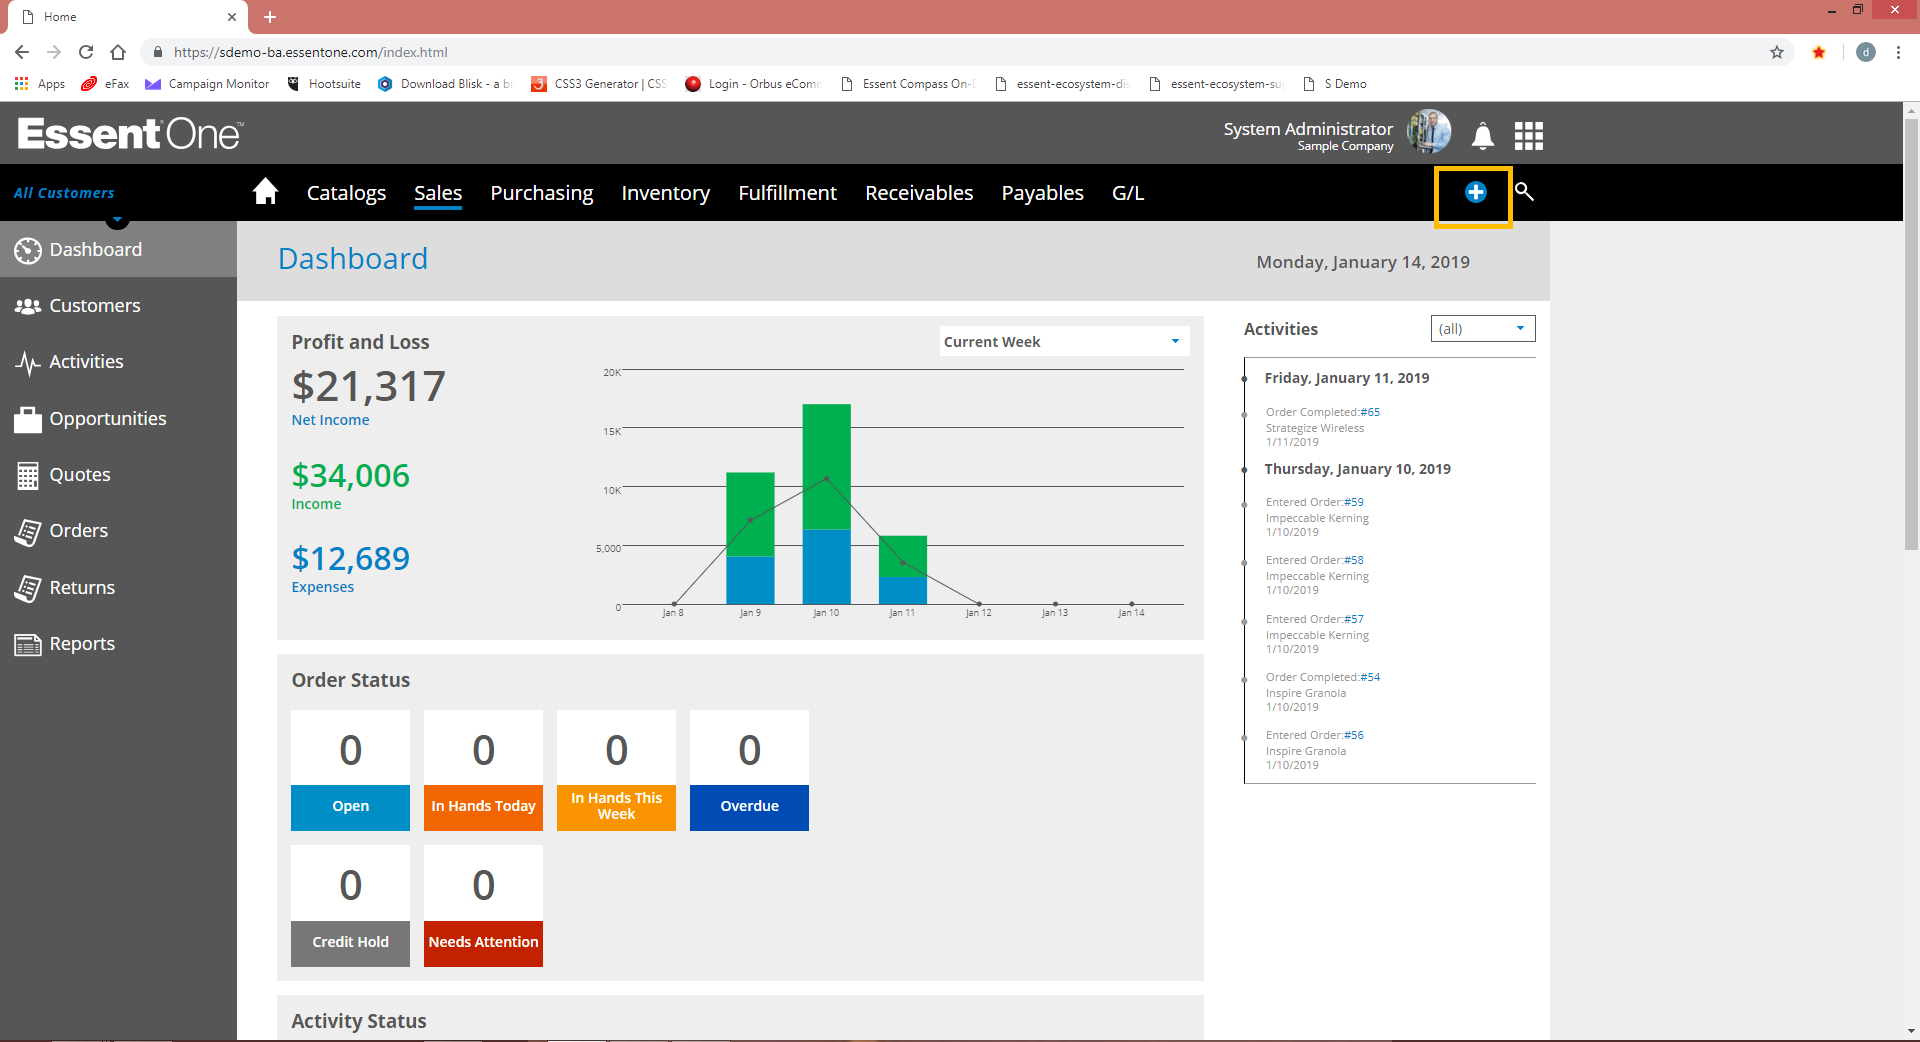Viewport: 1920px width, 1042px height.
Task: Click the Credit Hold tile
Action: 350,906
